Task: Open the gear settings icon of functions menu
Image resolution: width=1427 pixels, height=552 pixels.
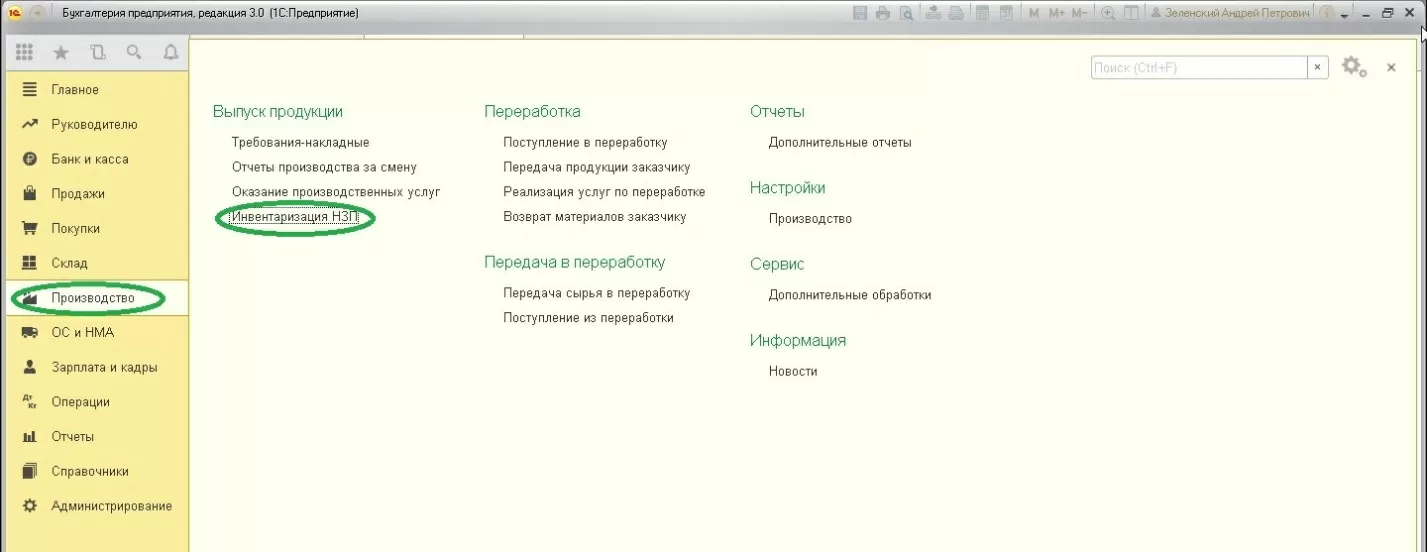Action: coord(1353,67)
